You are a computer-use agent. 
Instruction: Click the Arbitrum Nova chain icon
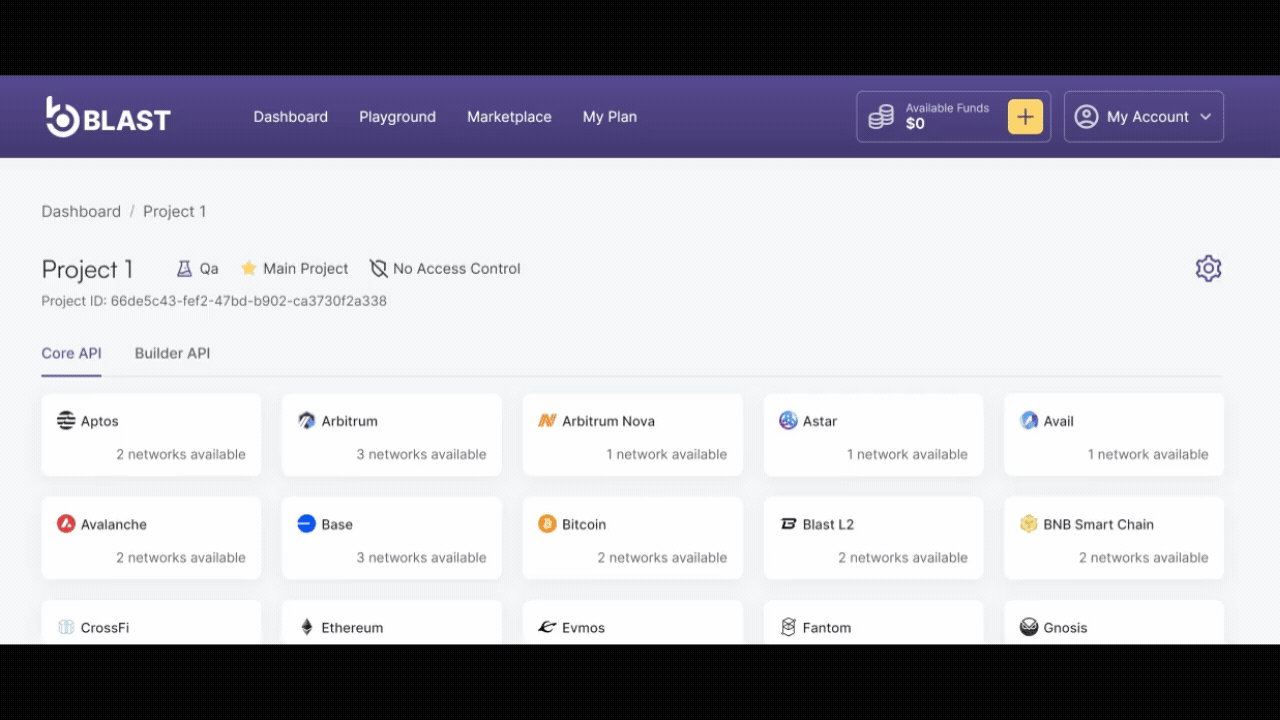pyautogui.click(x=547, y=421)
